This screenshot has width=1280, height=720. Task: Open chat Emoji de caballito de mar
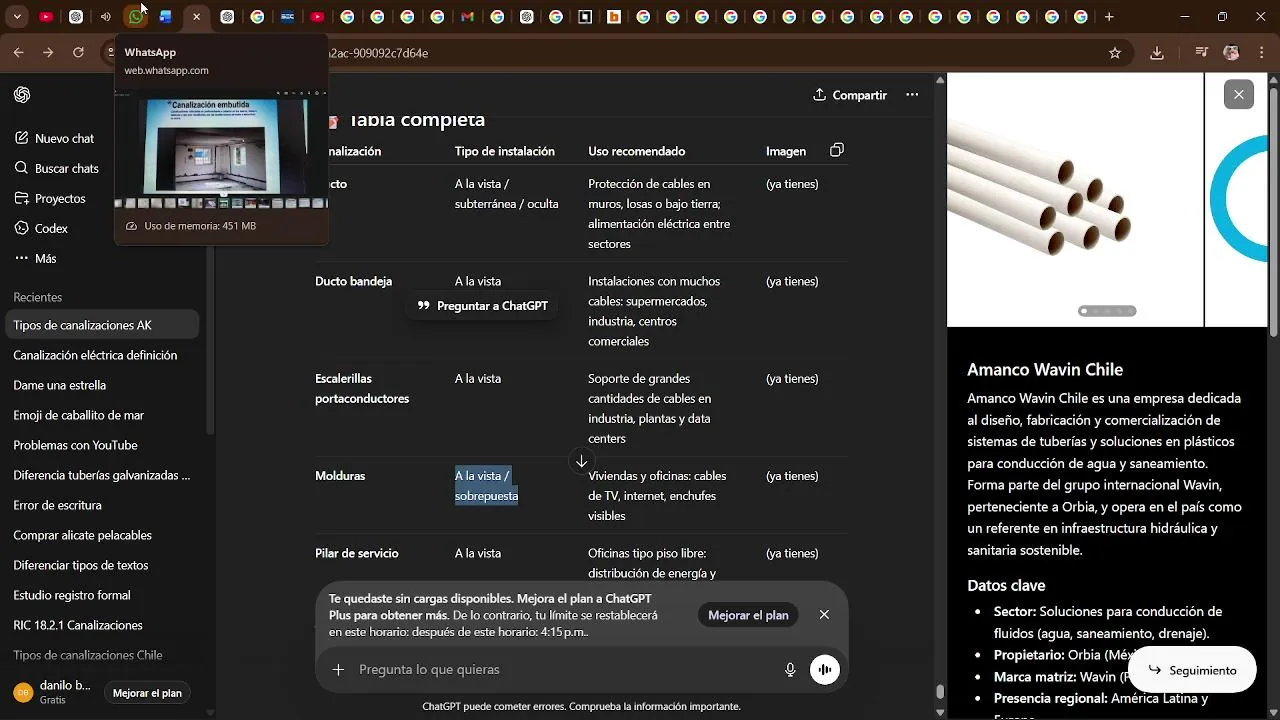click(103, 415)
